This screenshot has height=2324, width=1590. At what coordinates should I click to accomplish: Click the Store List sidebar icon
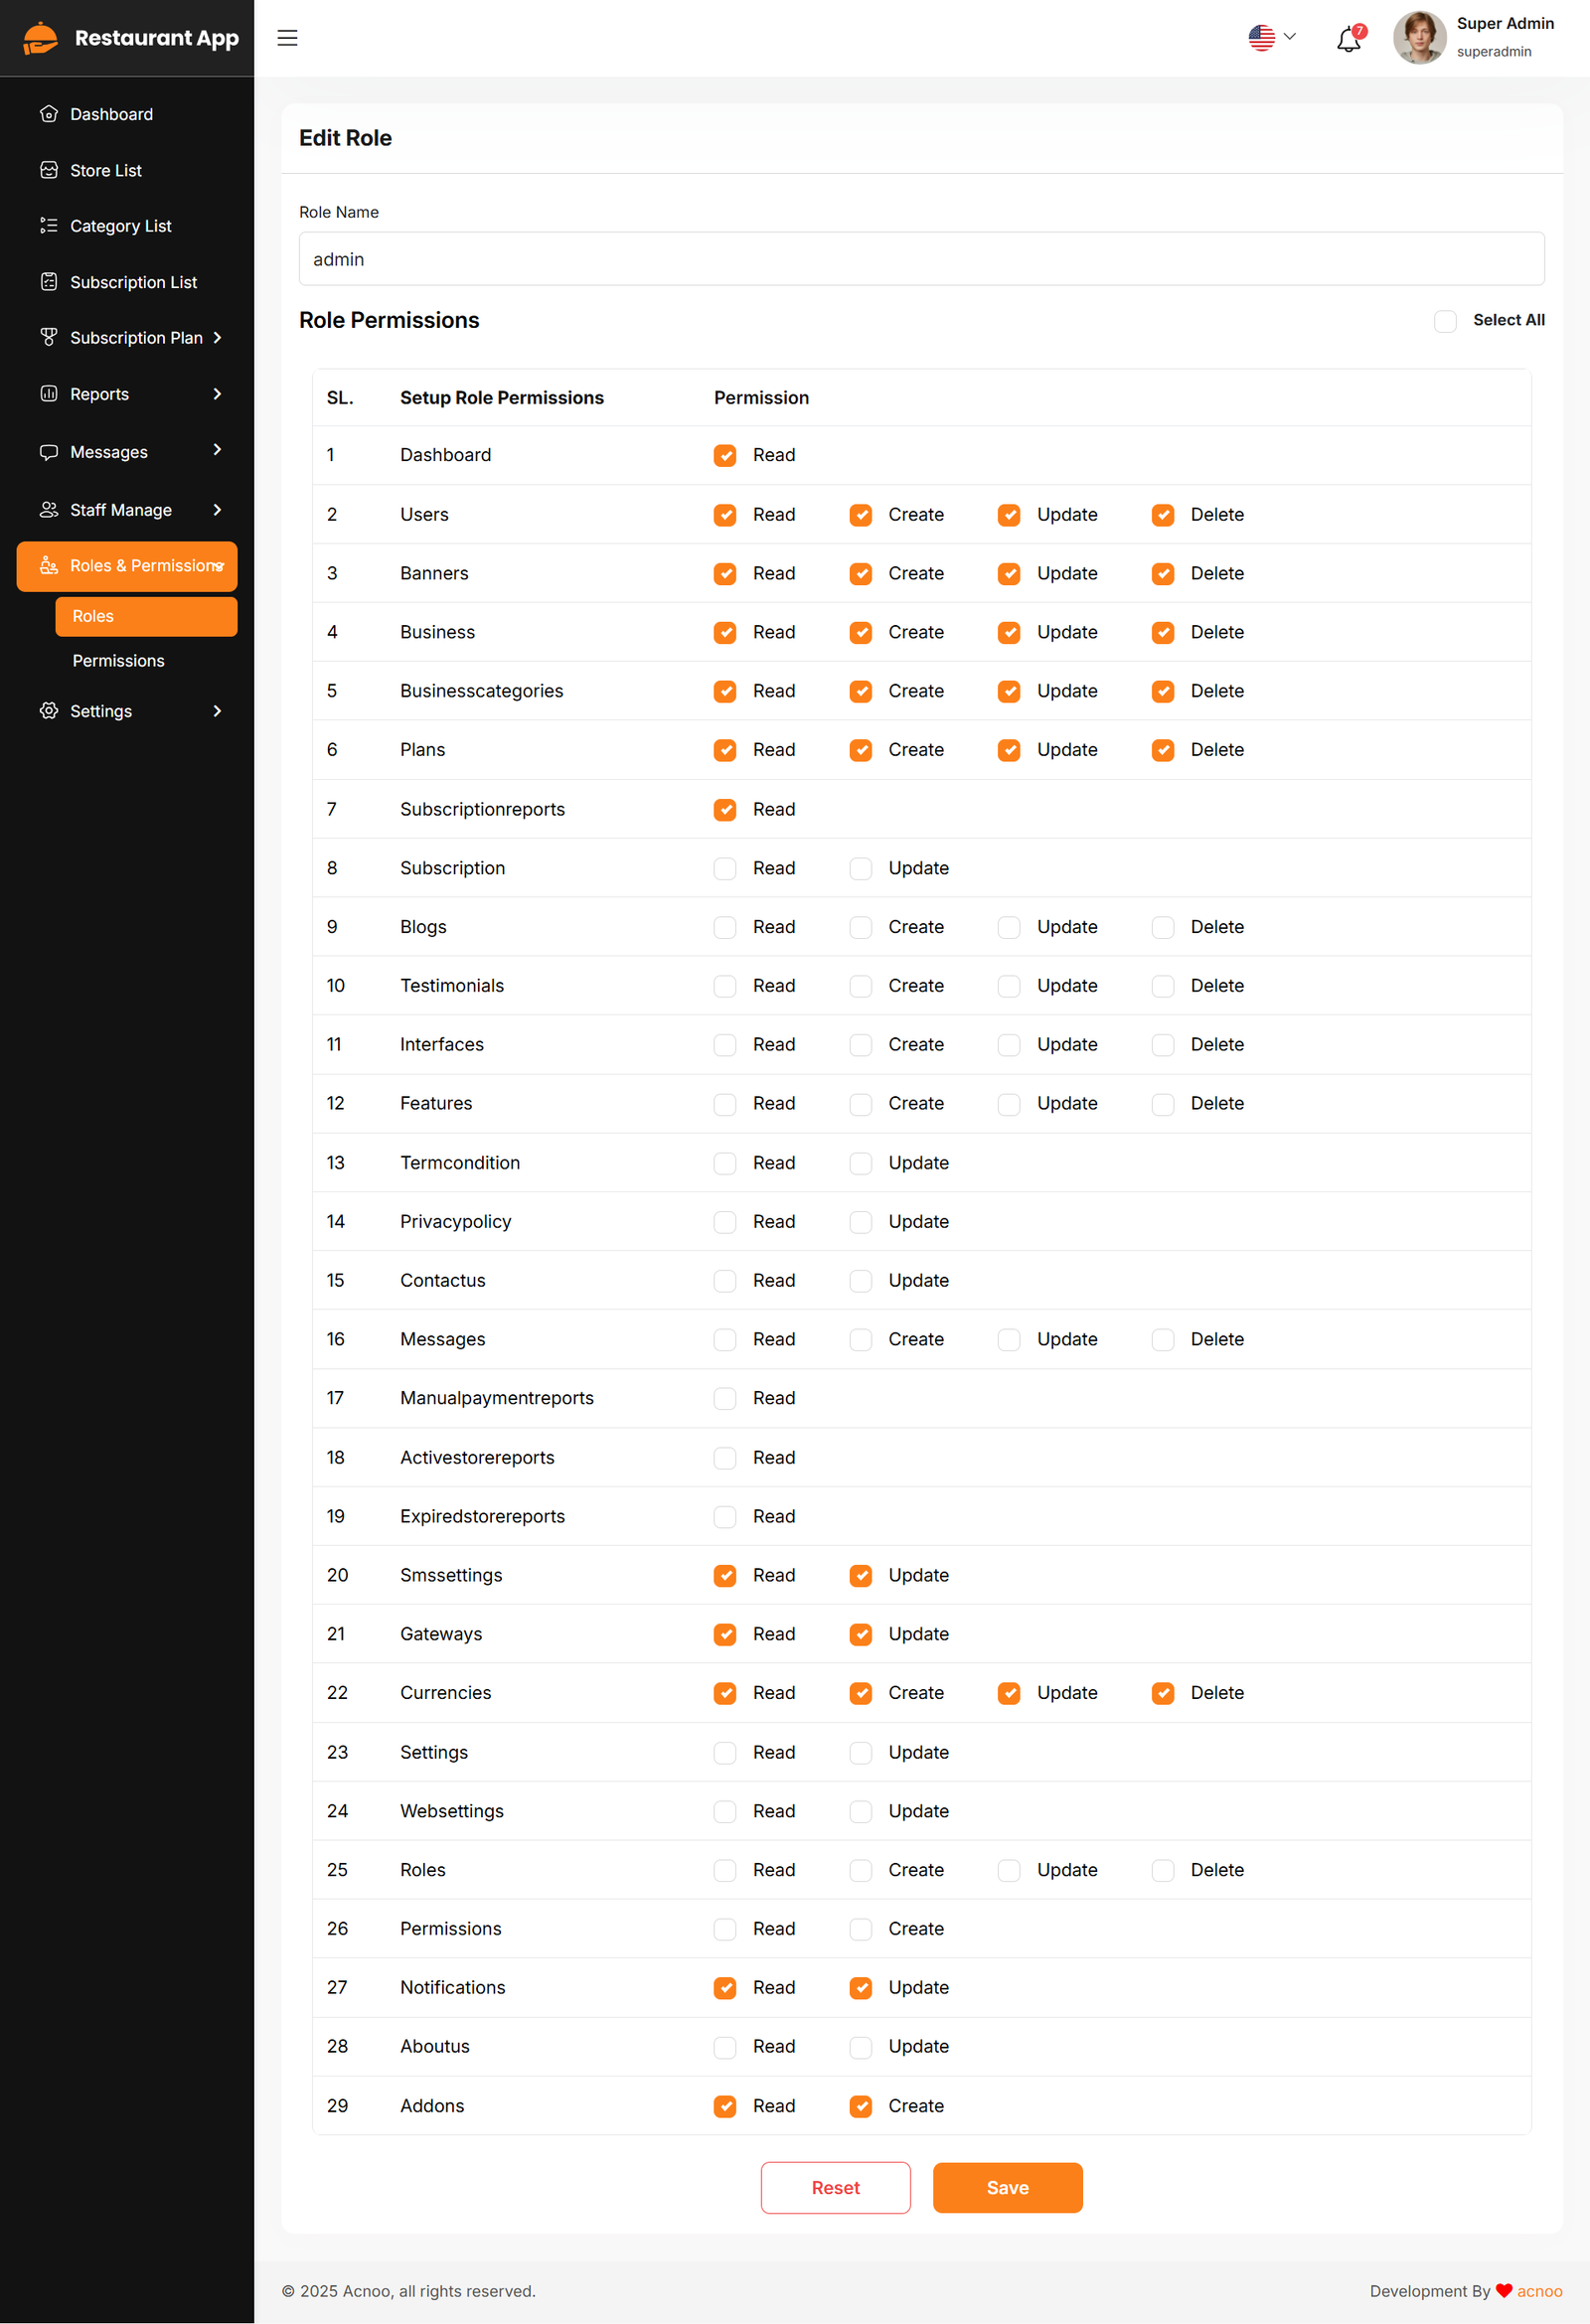[48, 170]
